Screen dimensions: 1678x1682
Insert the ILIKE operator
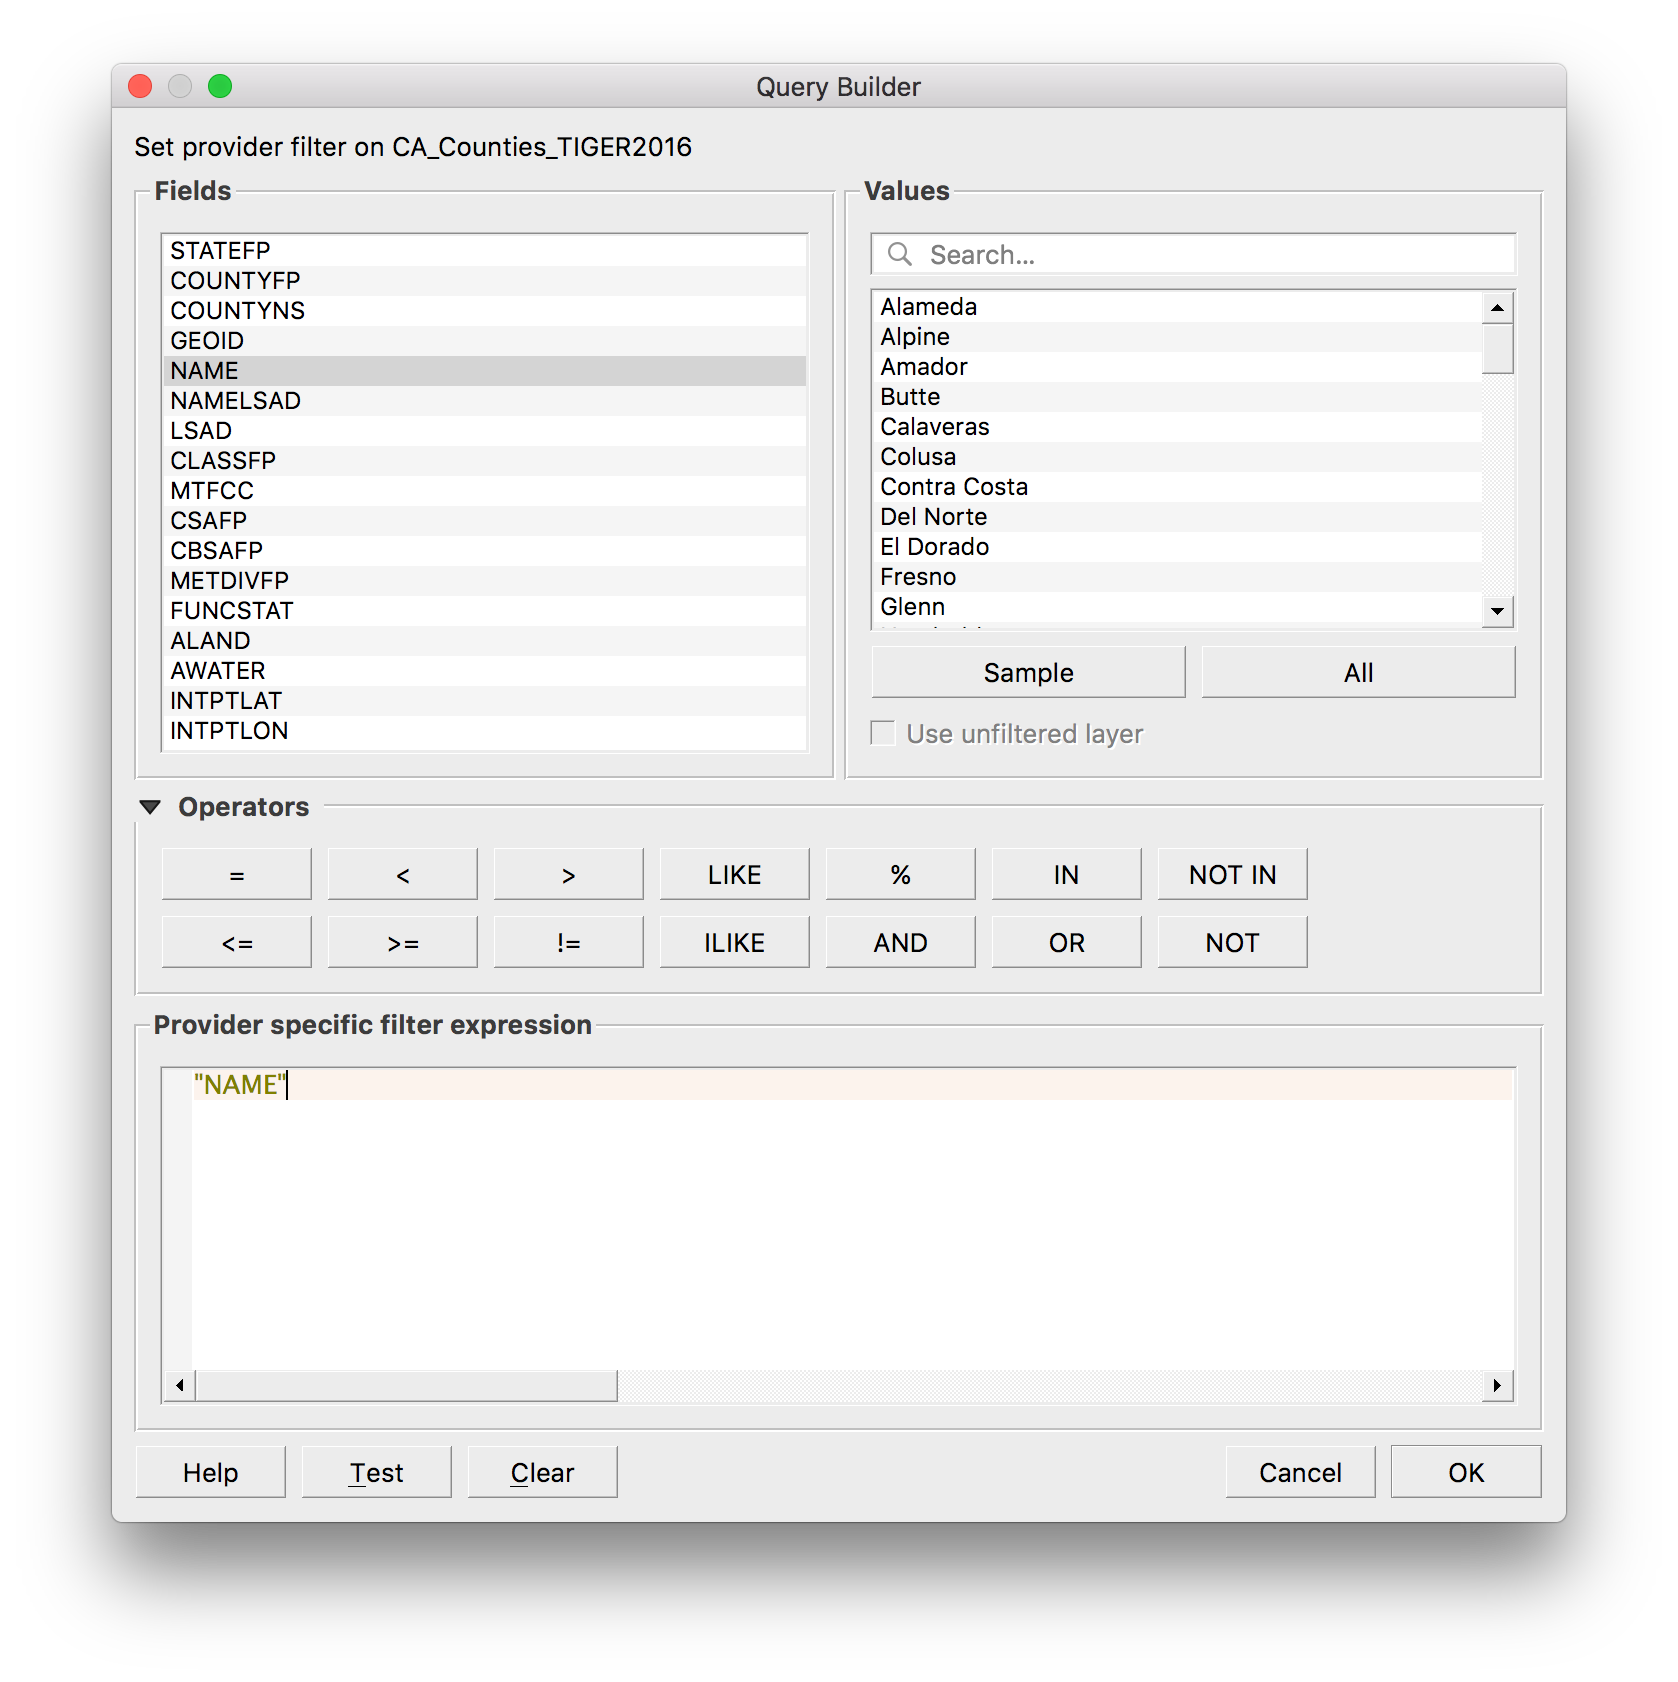tap(733, 941)
